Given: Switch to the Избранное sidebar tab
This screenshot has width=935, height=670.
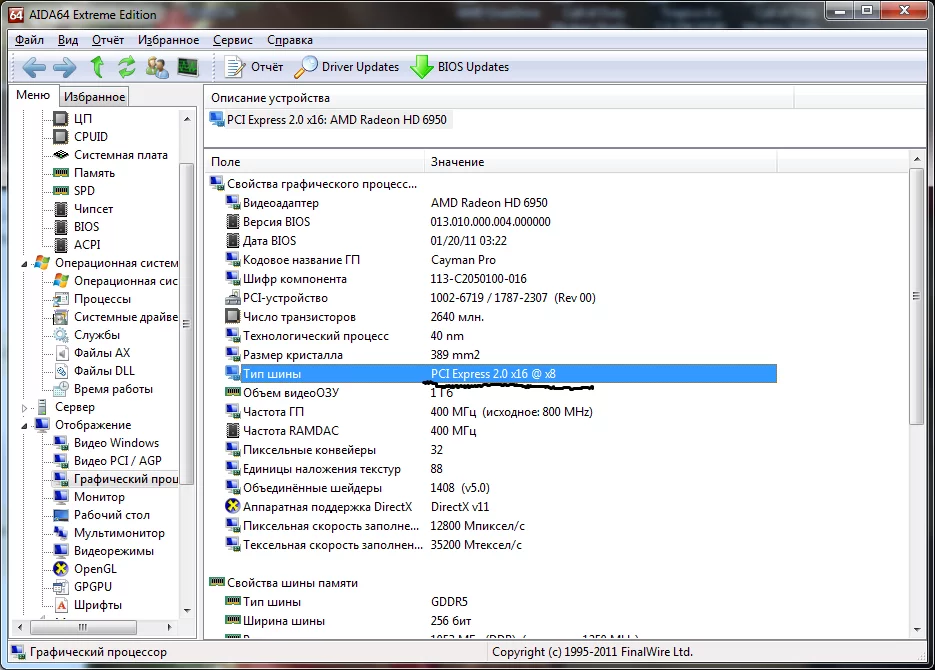Looking at the screenshot, I should [94, 97].
